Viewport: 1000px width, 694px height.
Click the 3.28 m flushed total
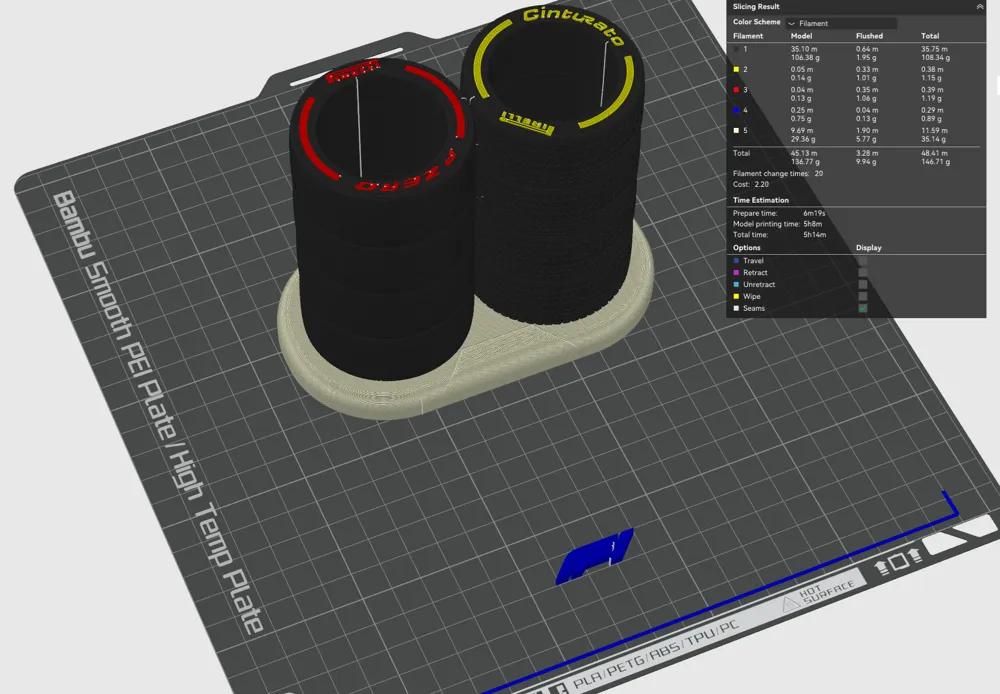pyautogui.click(x=867, y=154)
